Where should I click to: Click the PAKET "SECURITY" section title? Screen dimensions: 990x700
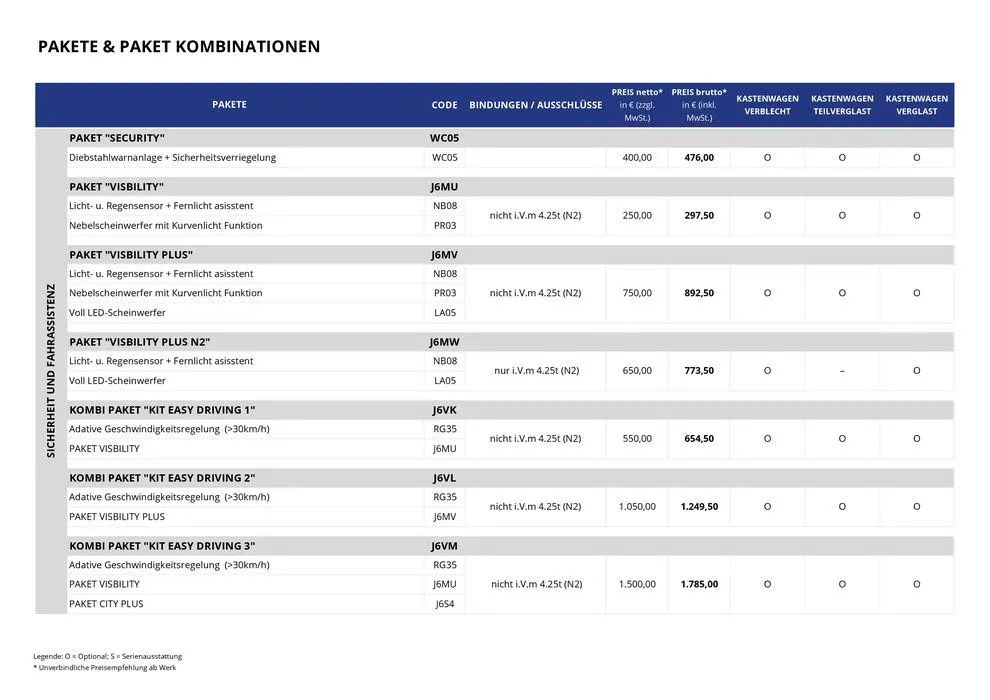[117, 138]
